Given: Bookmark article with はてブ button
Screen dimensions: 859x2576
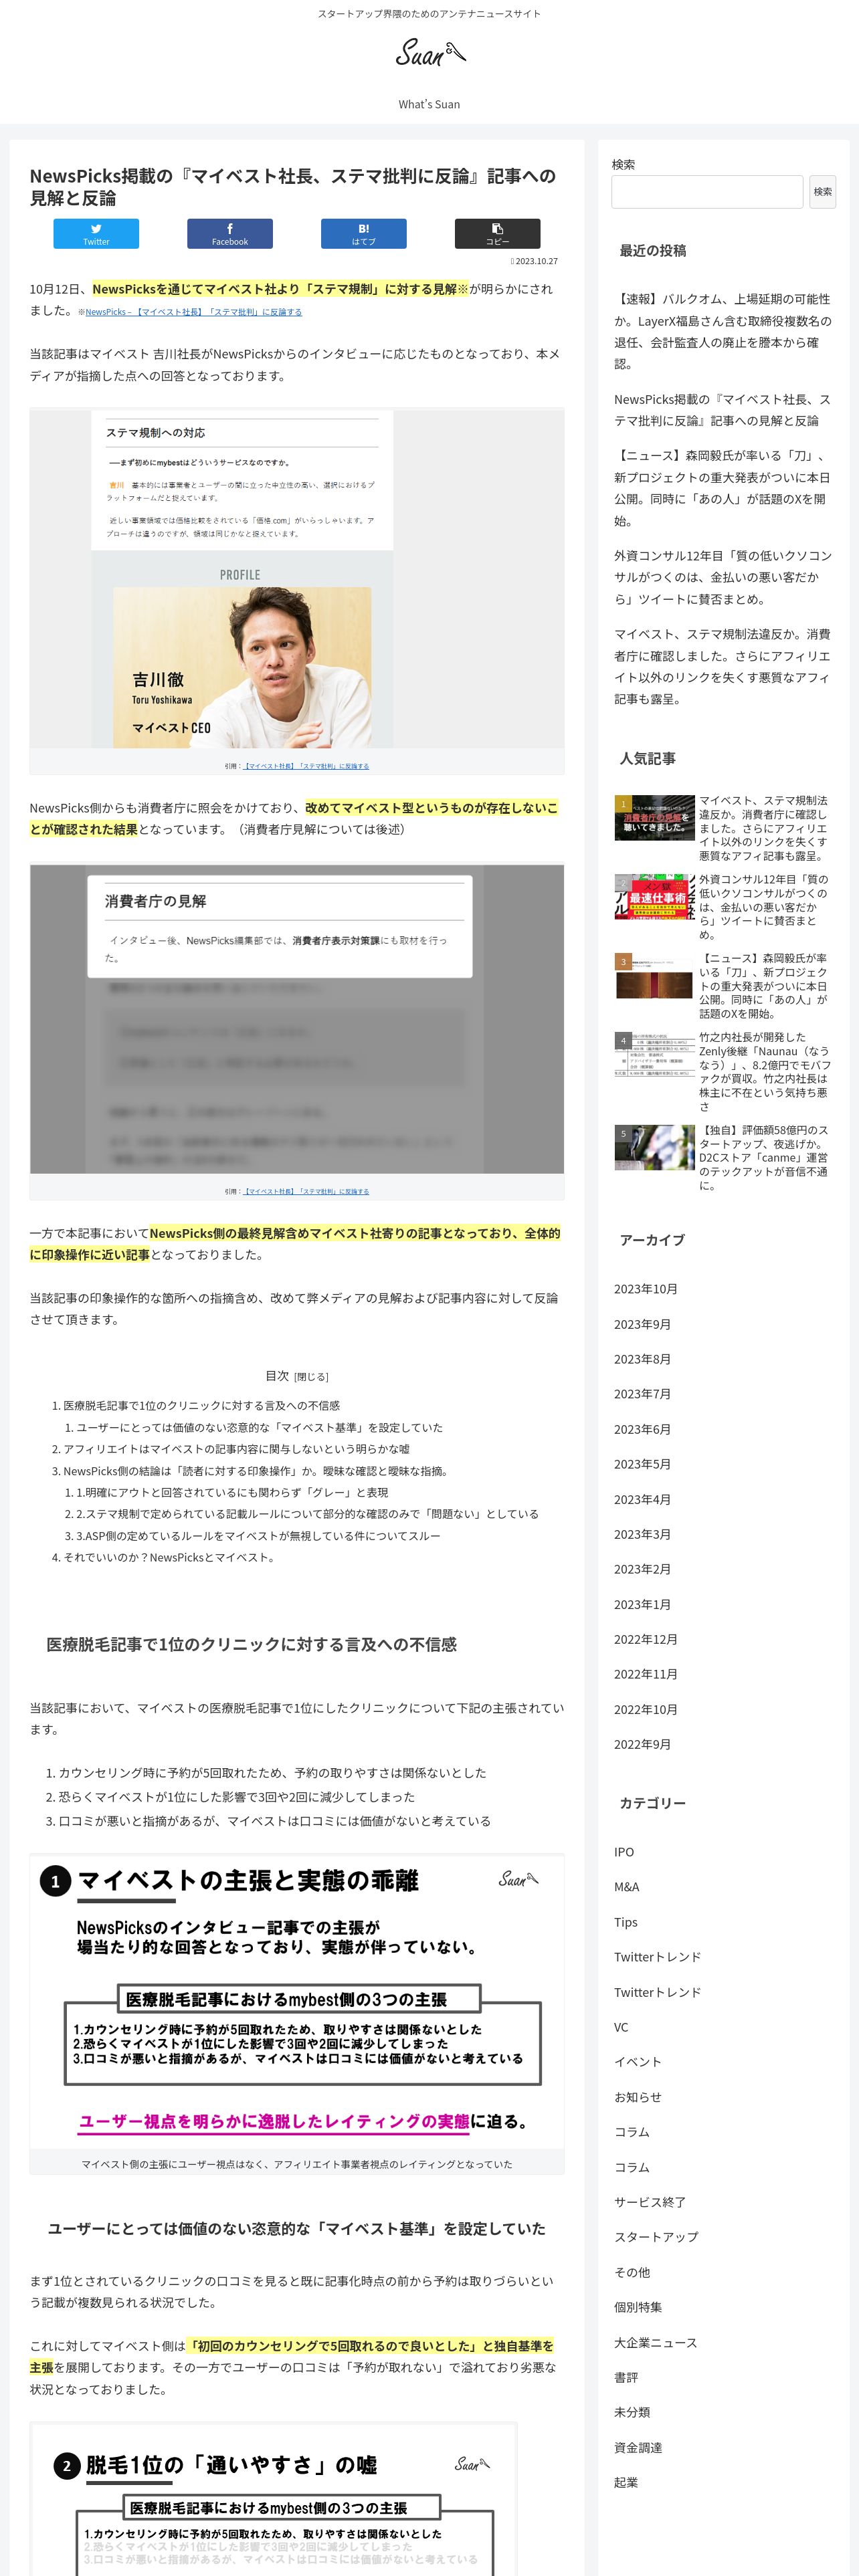Looking at the screenshot, I should (364, 233).
